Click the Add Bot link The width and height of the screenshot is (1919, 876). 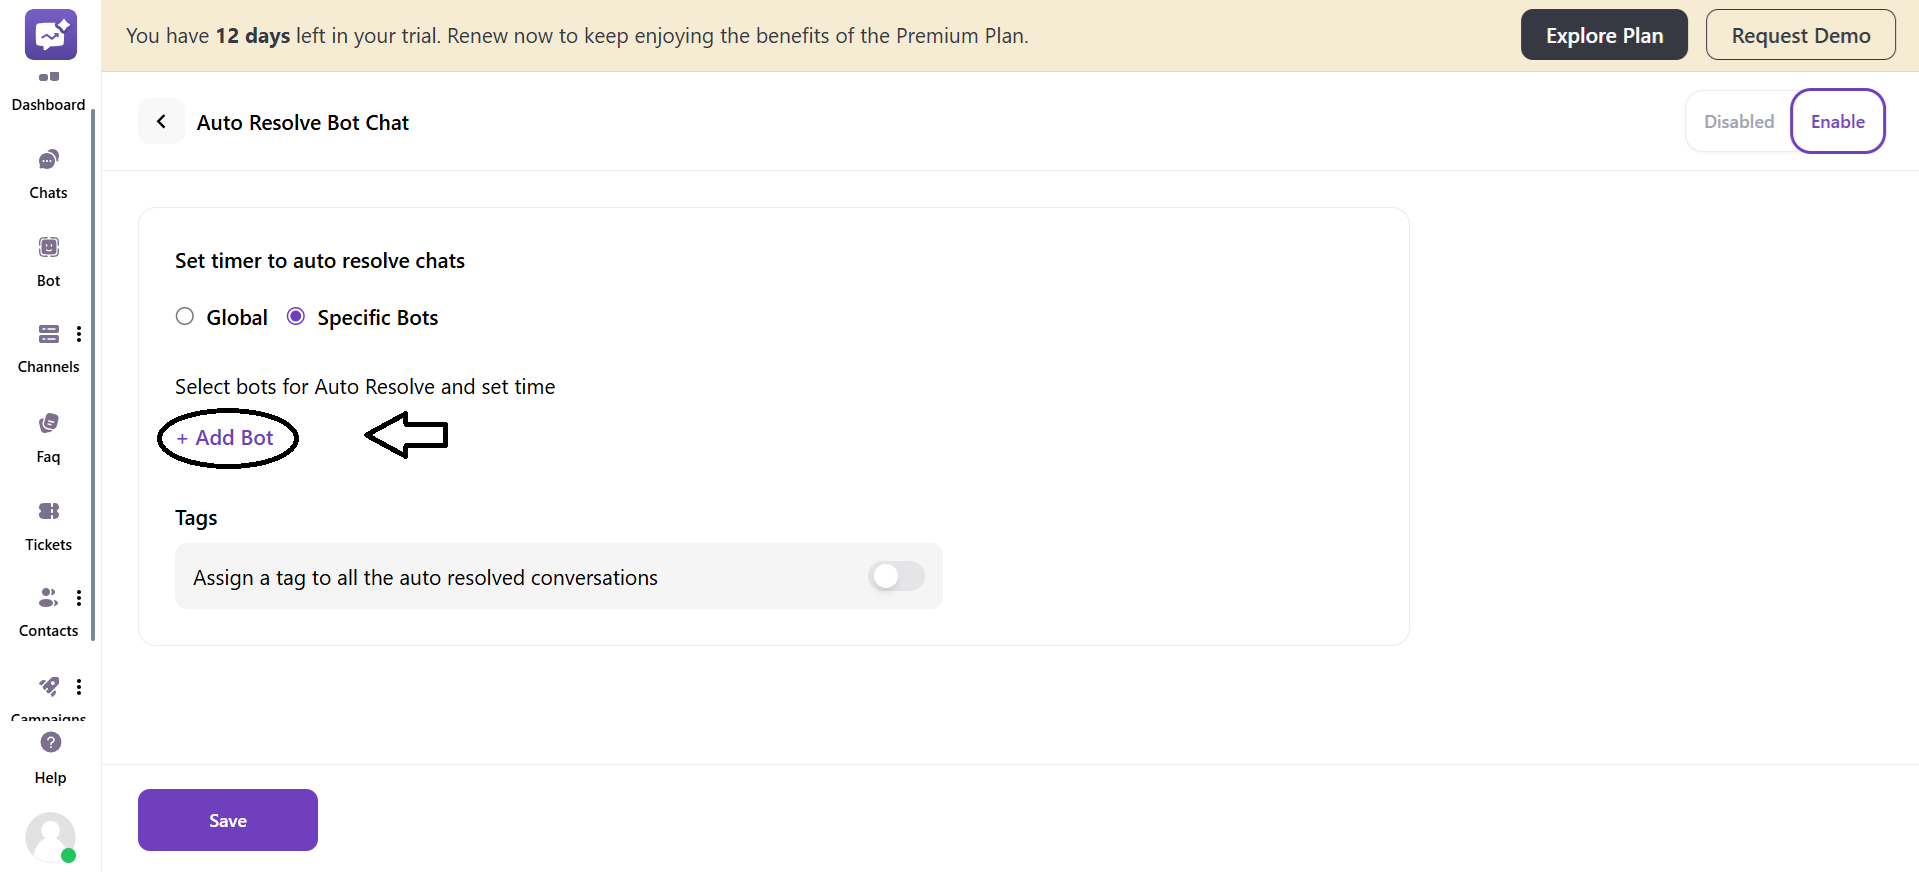pyautogui.click(x=226, y=438)
